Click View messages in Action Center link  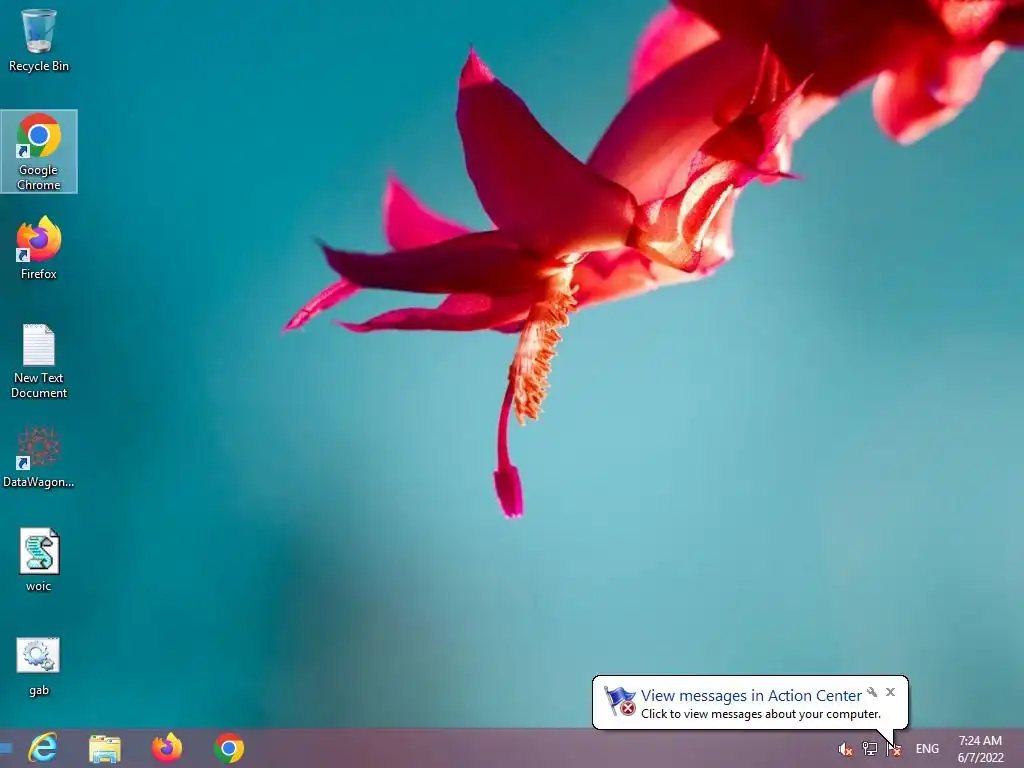click(751, 696)
